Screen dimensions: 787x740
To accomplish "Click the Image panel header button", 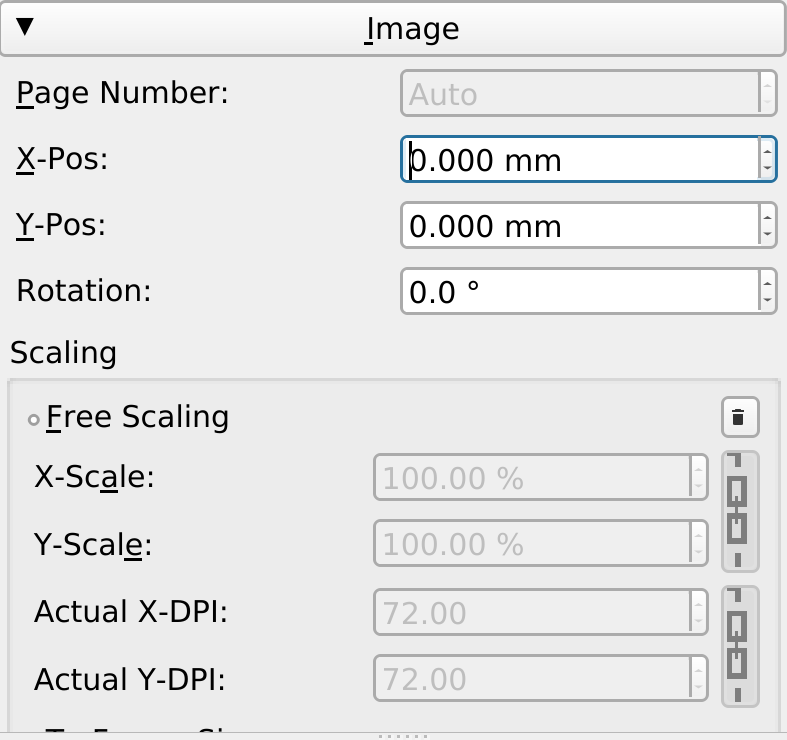I will 412,28.
